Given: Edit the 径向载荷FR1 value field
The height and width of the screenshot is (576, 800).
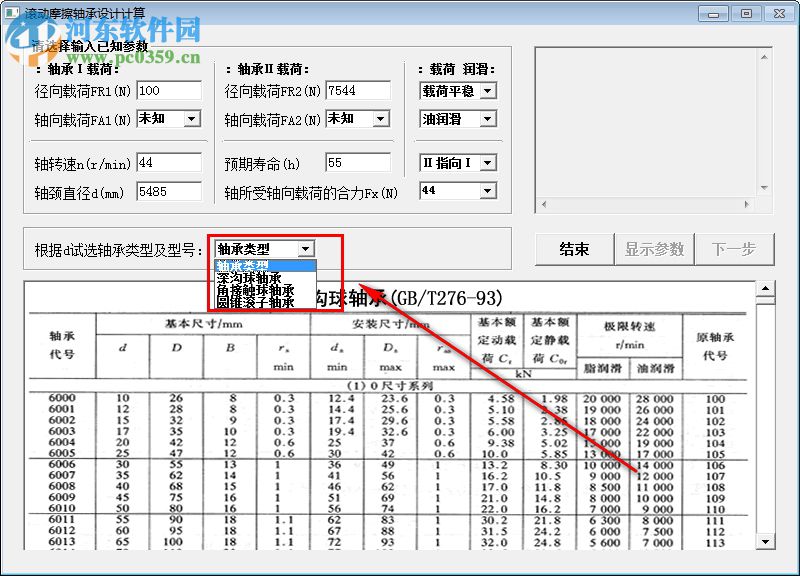Looking at the screenshot, I should pyautogui.click(x=168, y=90).
